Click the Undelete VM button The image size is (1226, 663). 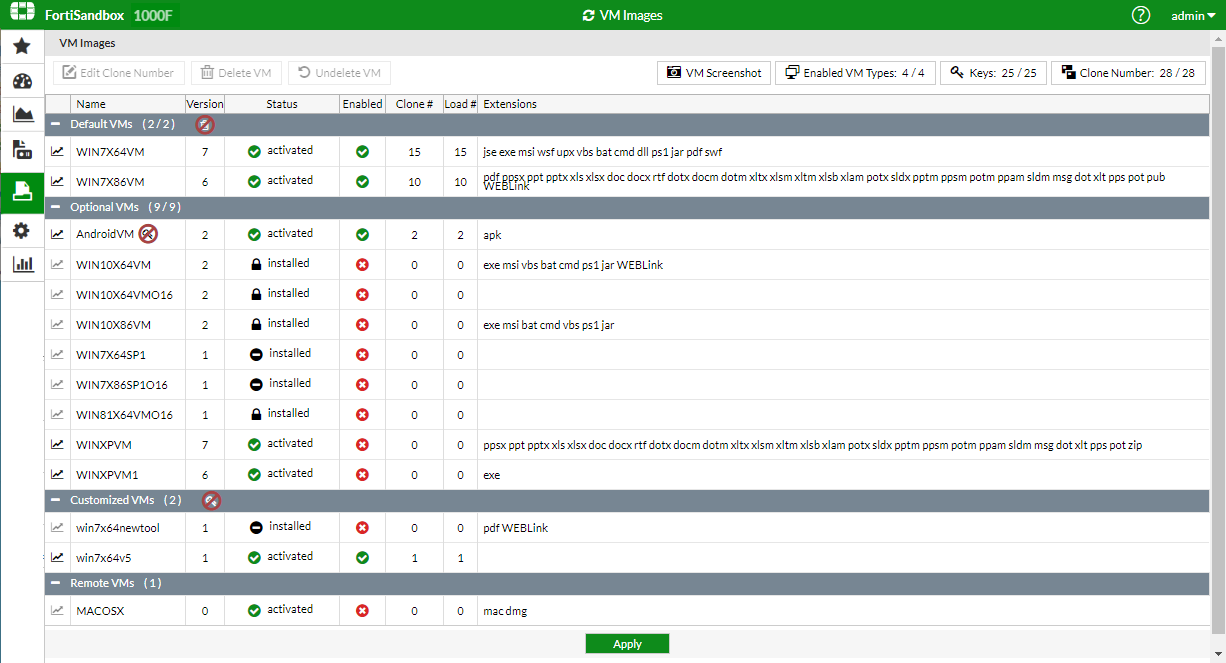[339, 73]
